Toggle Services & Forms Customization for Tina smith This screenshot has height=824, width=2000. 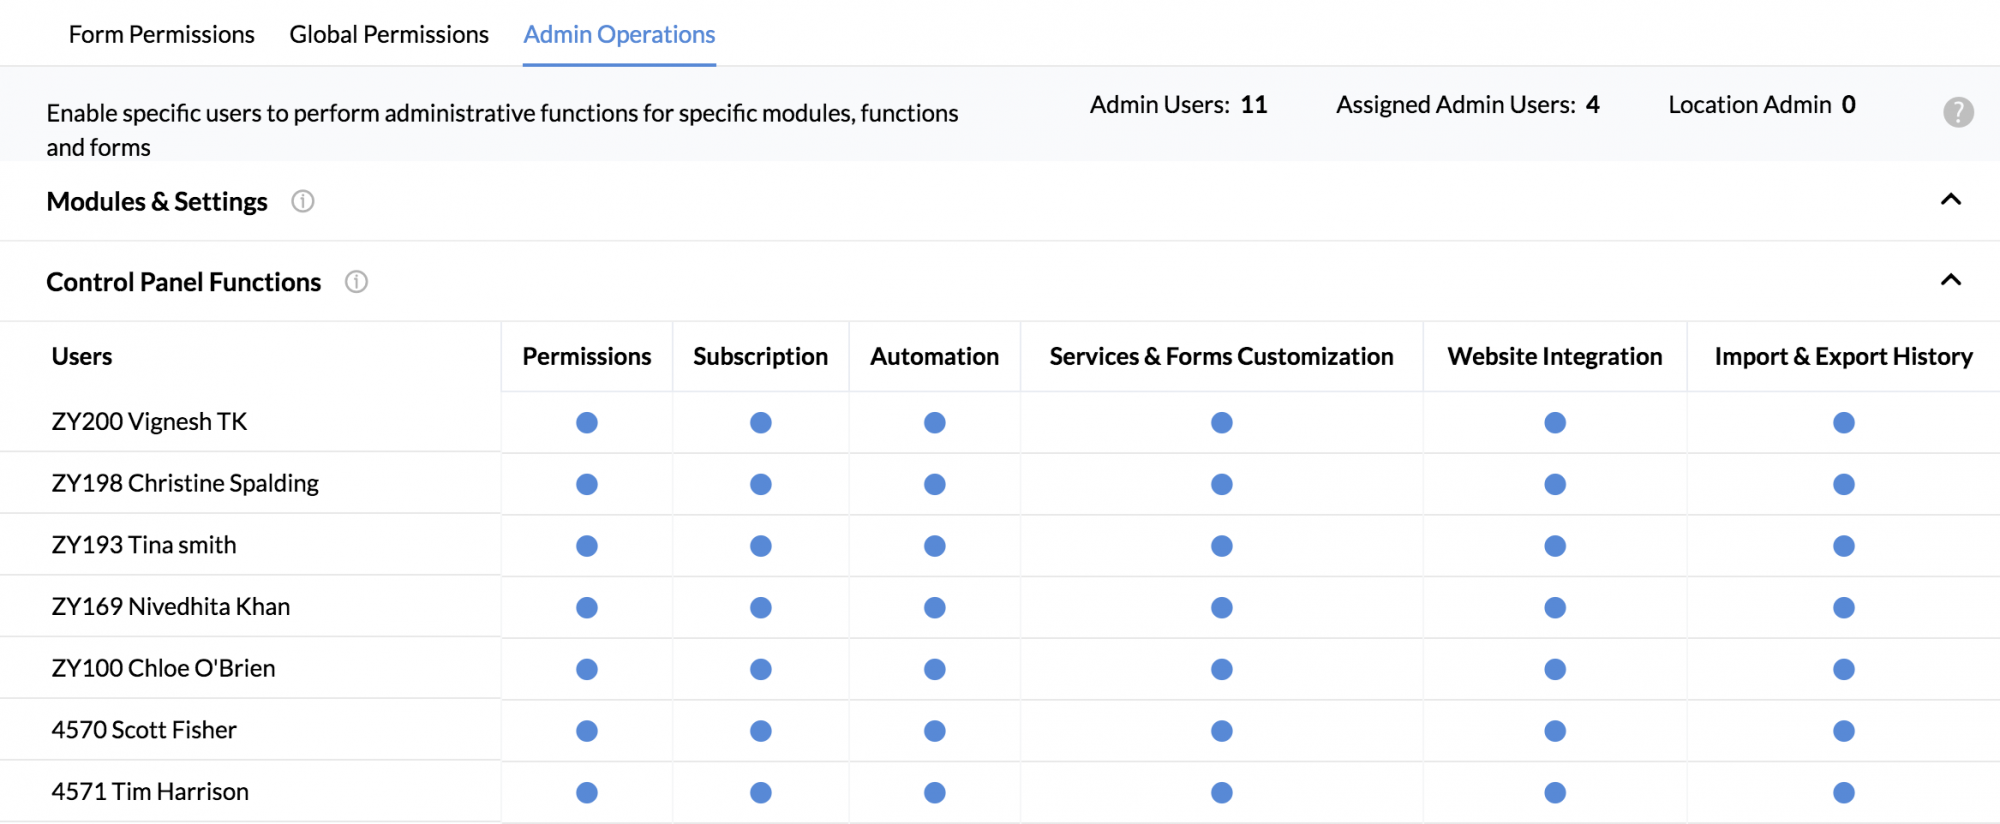1222,546
